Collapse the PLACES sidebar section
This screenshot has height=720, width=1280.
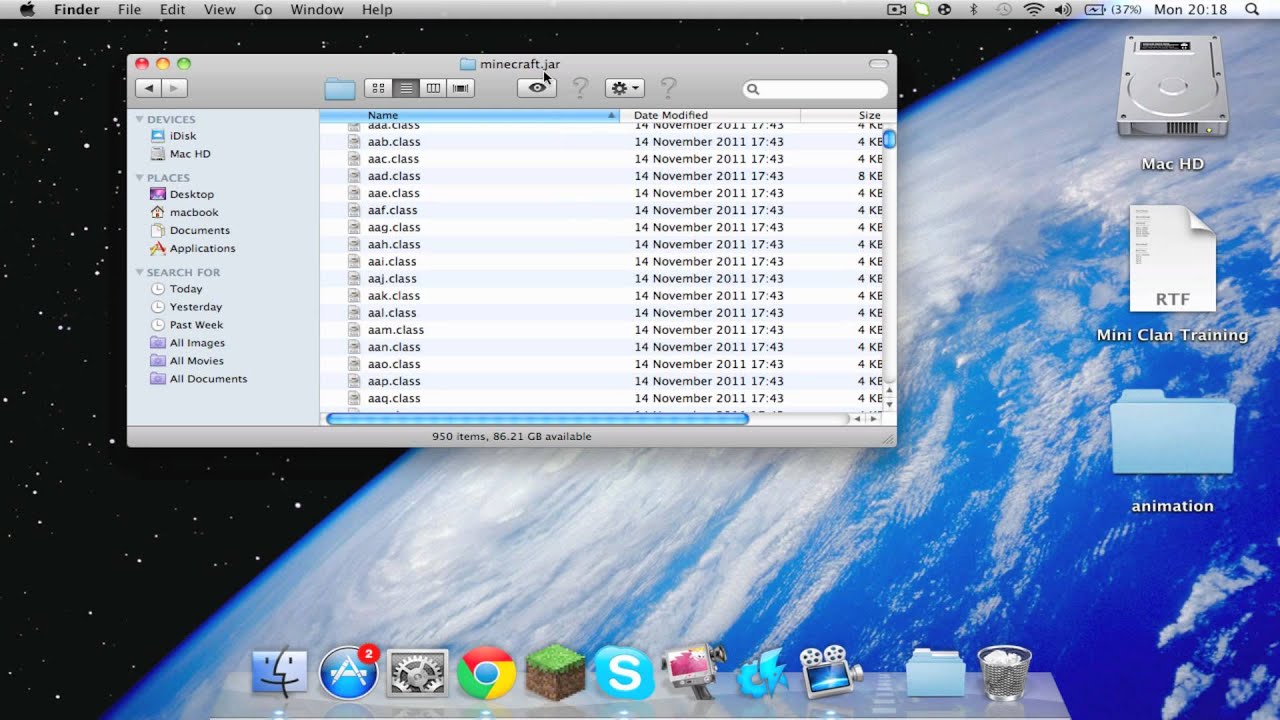pos(140,178)
